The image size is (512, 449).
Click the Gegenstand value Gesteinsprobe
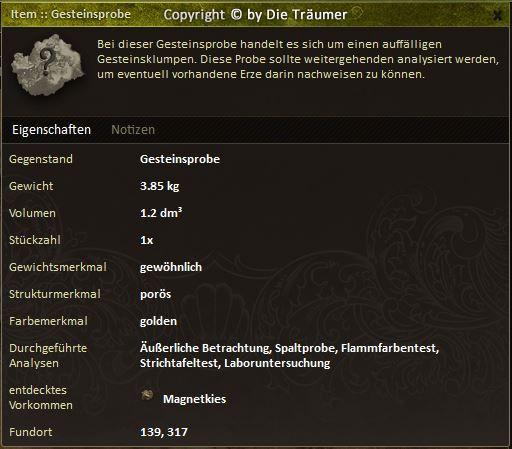pyautogui.click(x=180, y=159)
